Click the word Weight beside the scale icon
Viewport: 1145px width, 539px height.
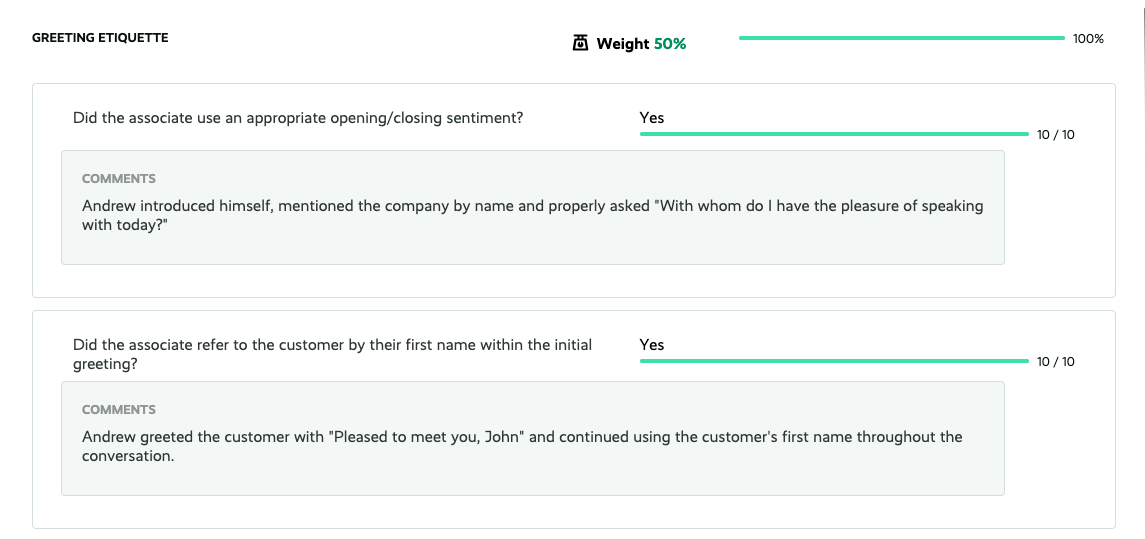click(x=623, y=44)
